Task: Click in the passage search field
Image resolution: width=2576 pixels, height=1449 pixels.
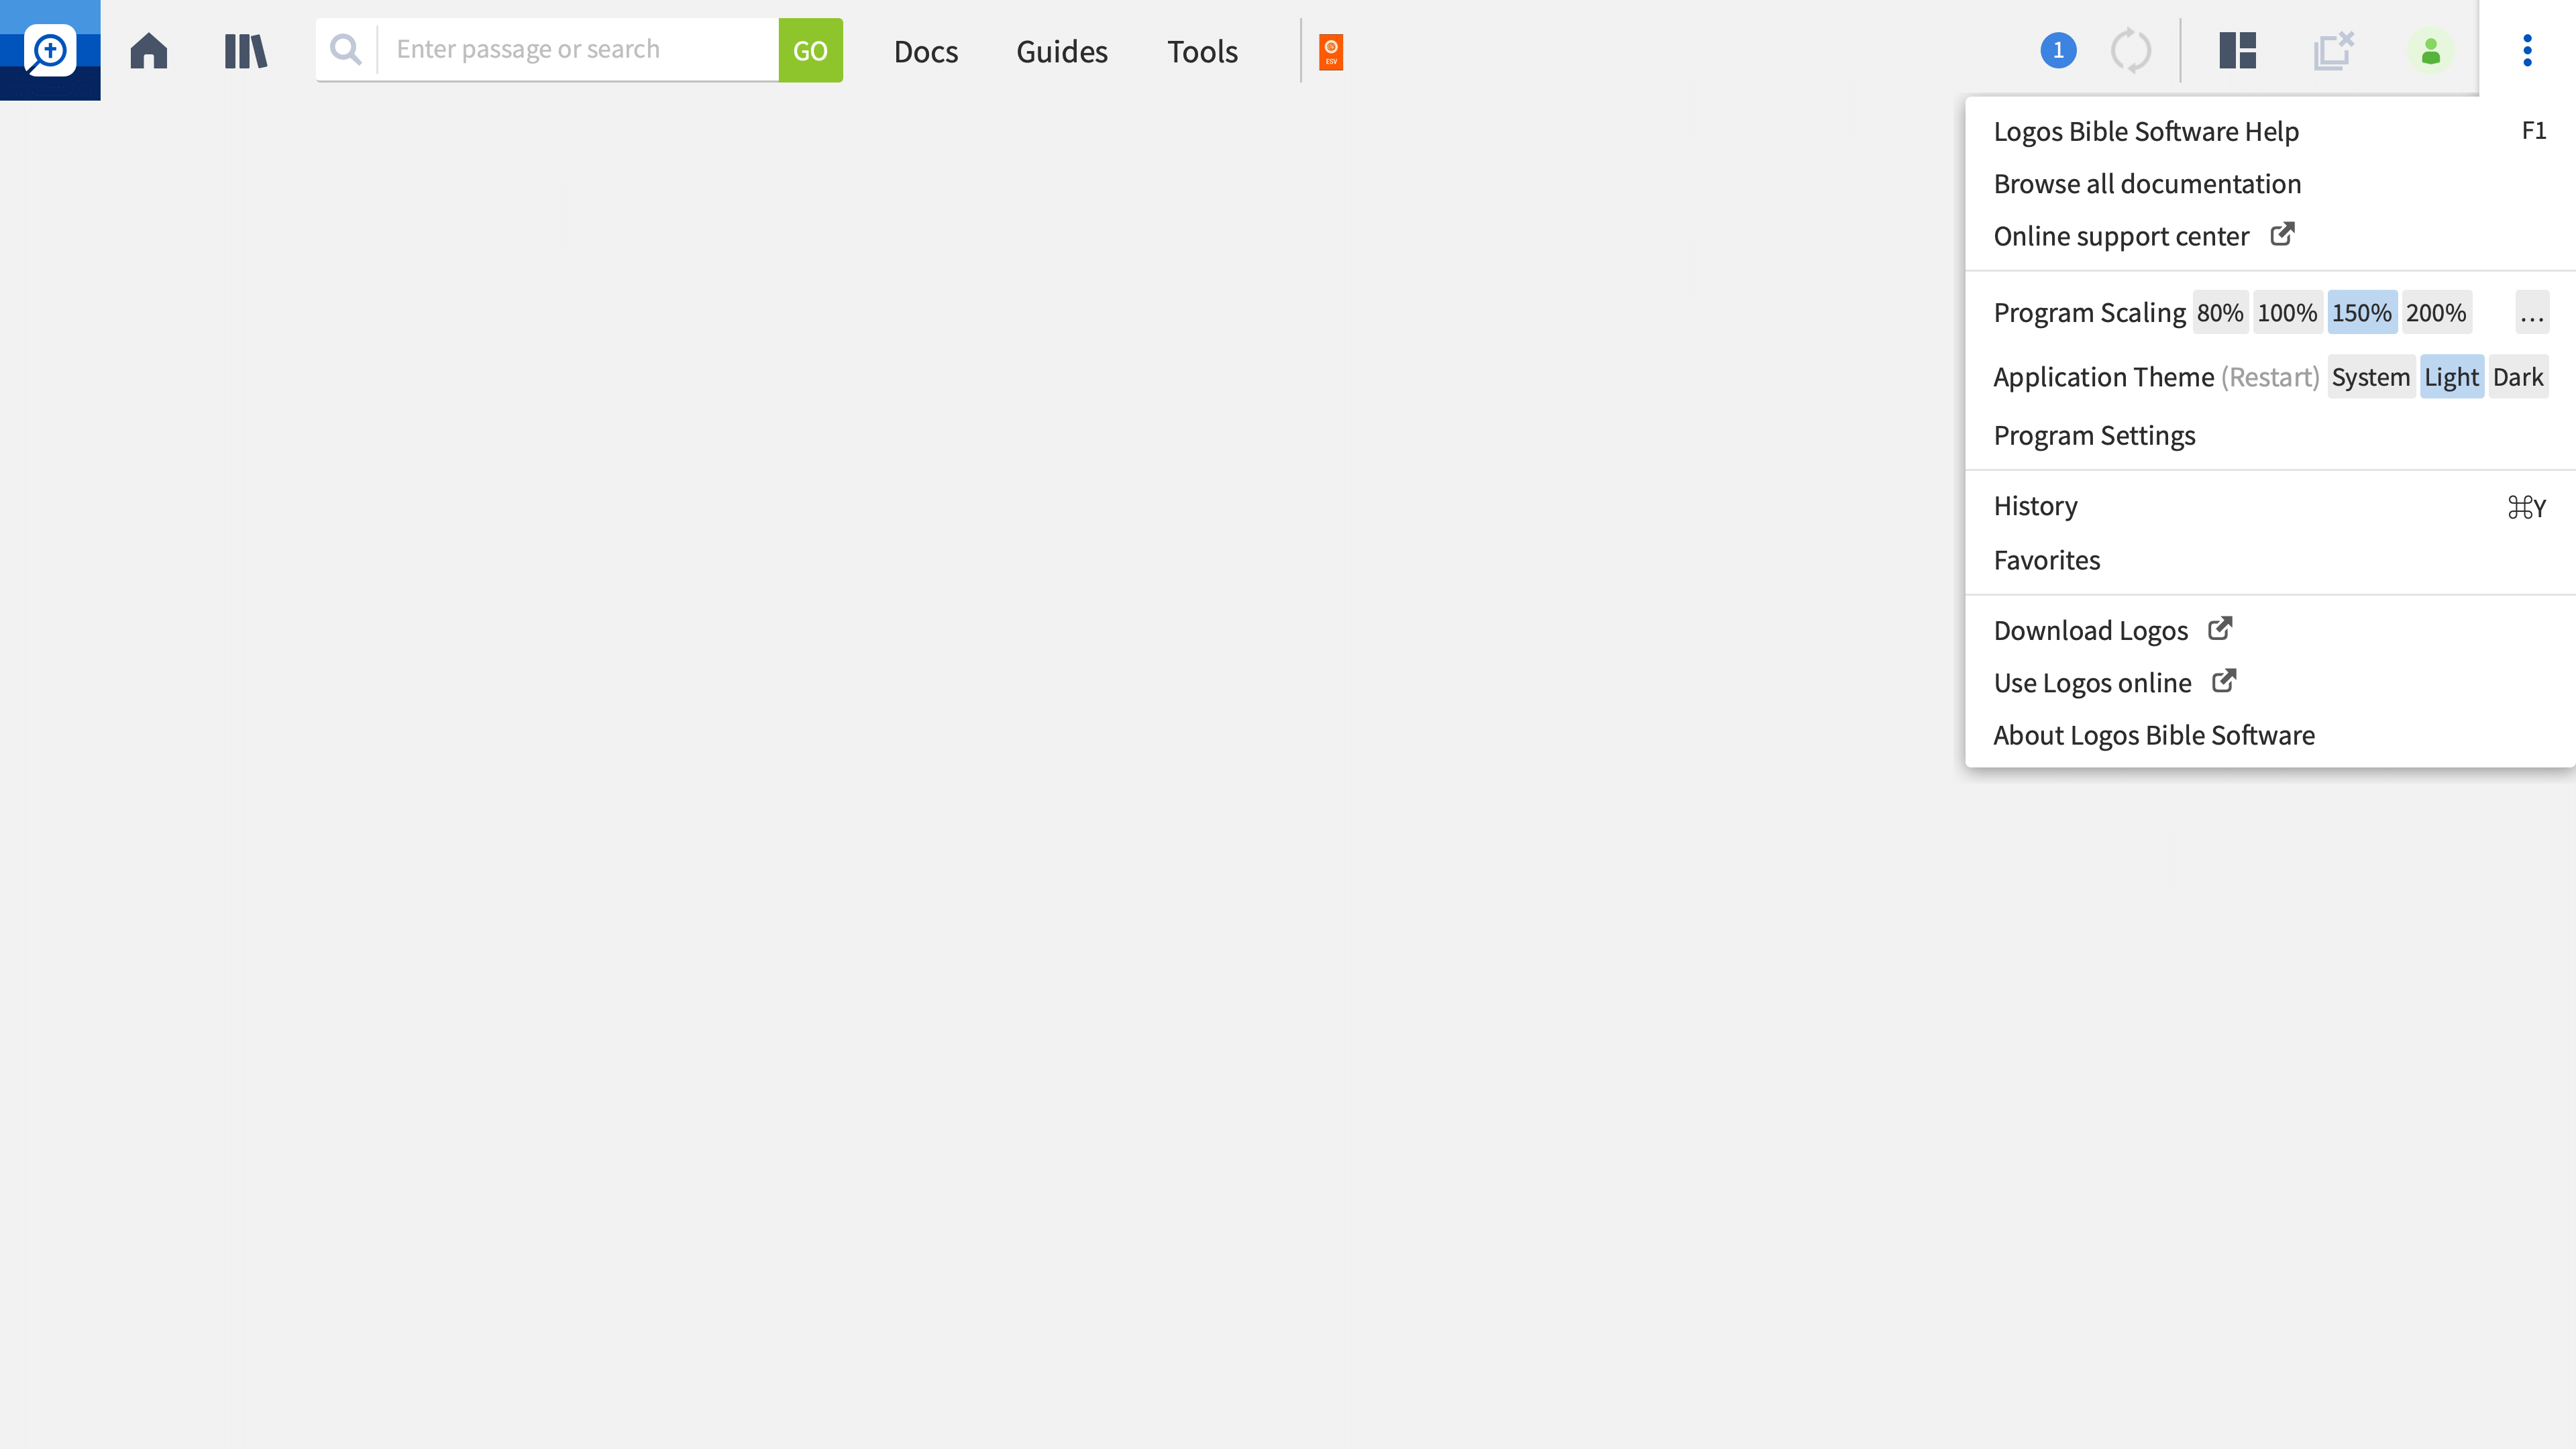Action: click(x=577, y=49)
